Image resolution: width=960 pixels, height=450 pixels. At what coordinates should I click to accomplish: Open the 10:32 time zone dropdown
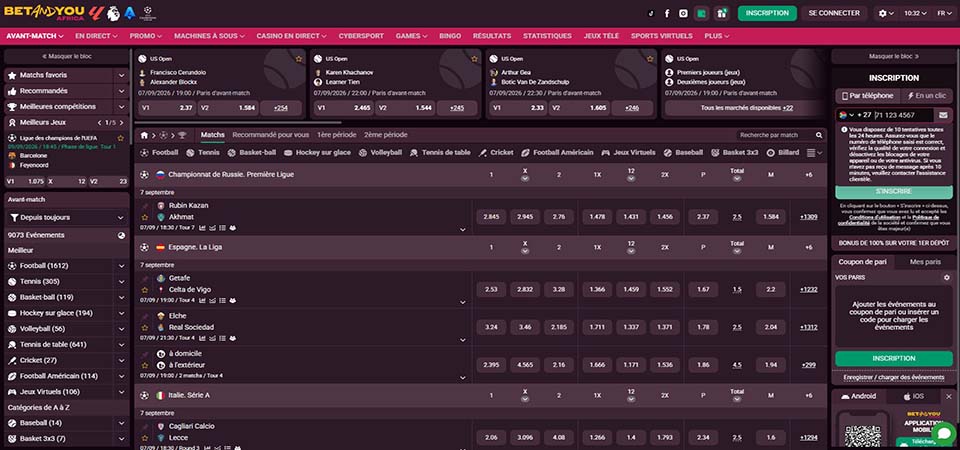(x=915, y=13)
